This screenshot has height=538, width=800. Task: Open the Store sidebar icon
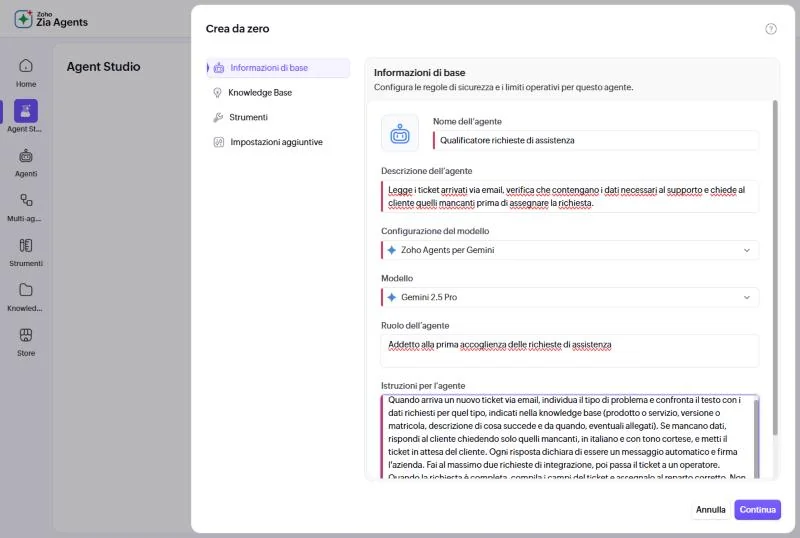tap(26, 335)
